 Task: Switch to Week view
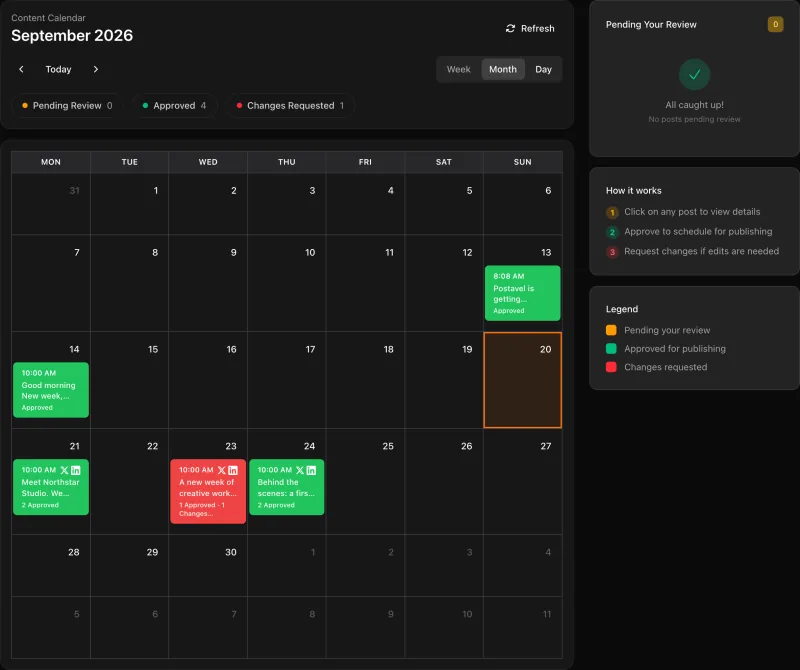458,69
